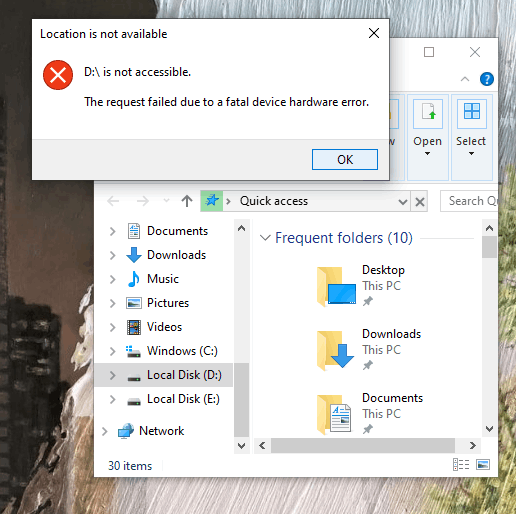
Task: Click navigation pane scroll up arrow
Action: tap(241, 228)
